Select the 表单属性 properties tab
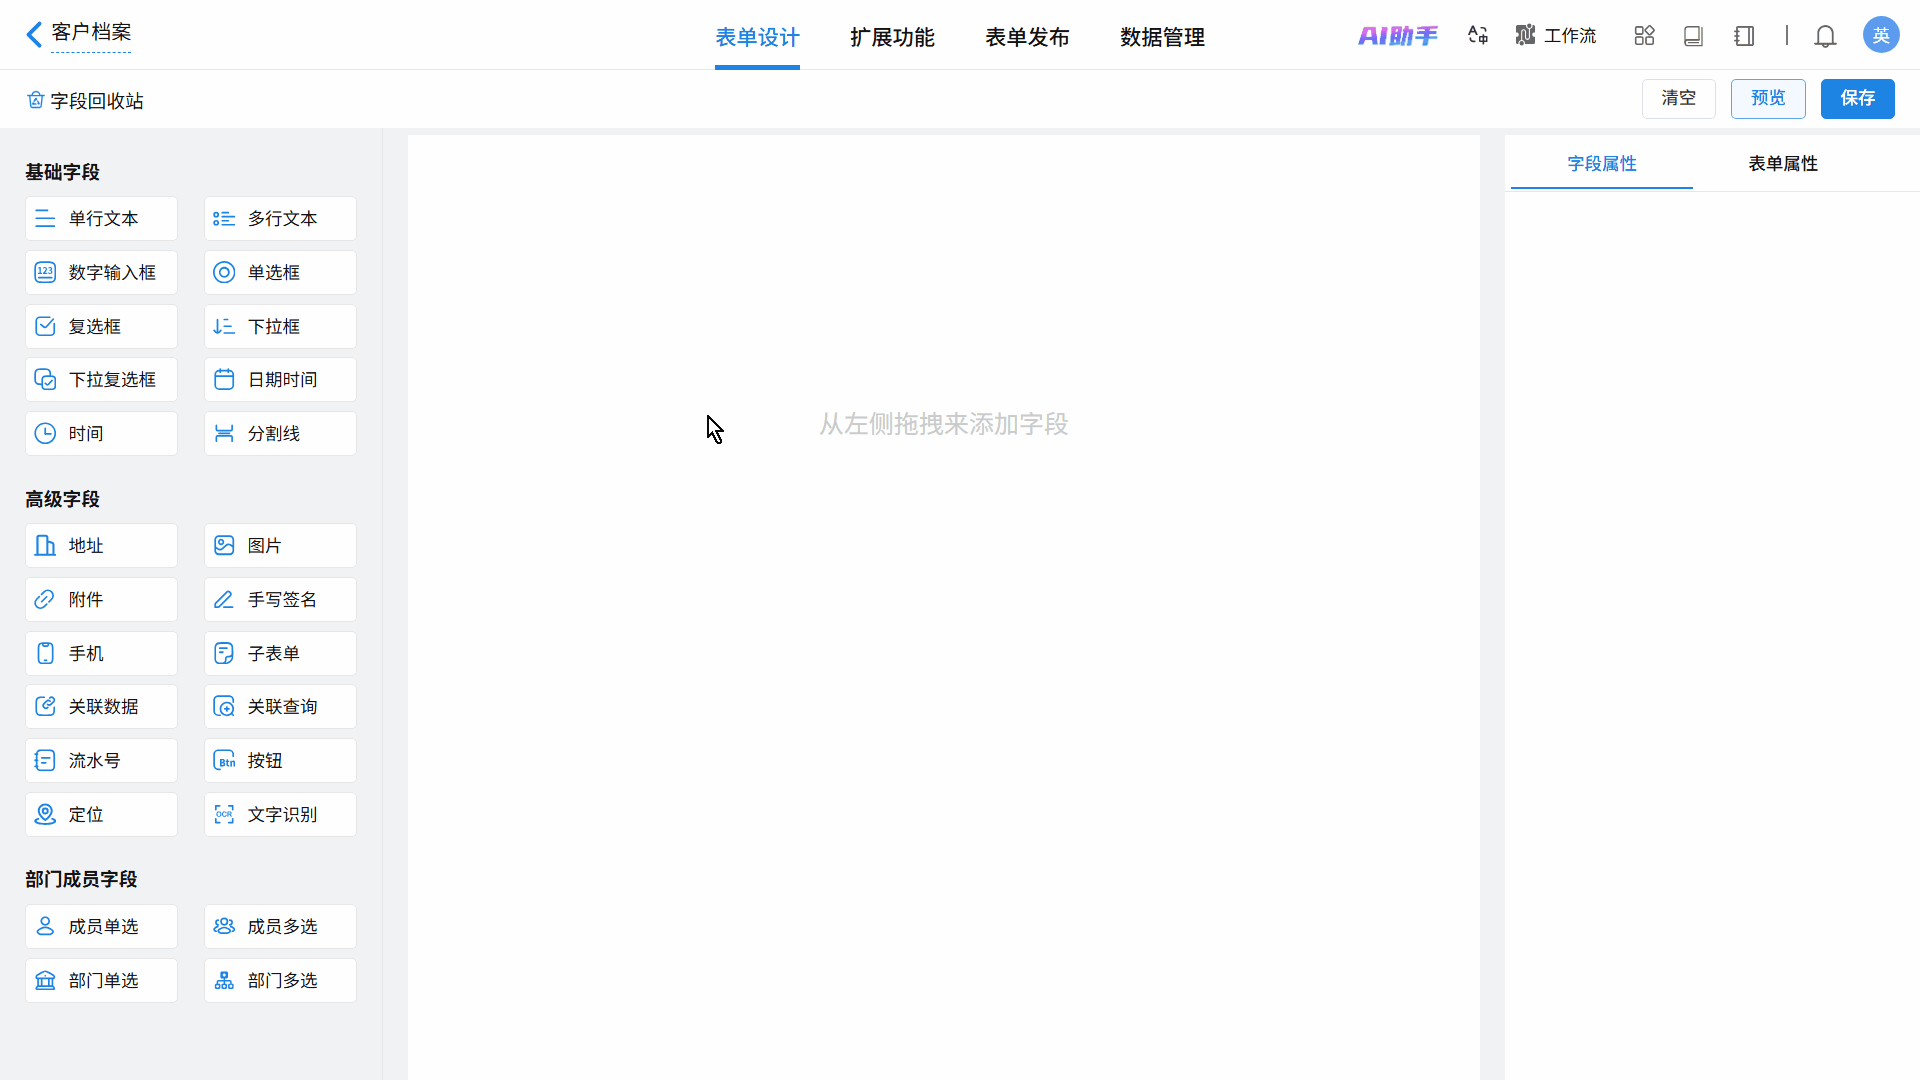 [x=1782, y=164]
